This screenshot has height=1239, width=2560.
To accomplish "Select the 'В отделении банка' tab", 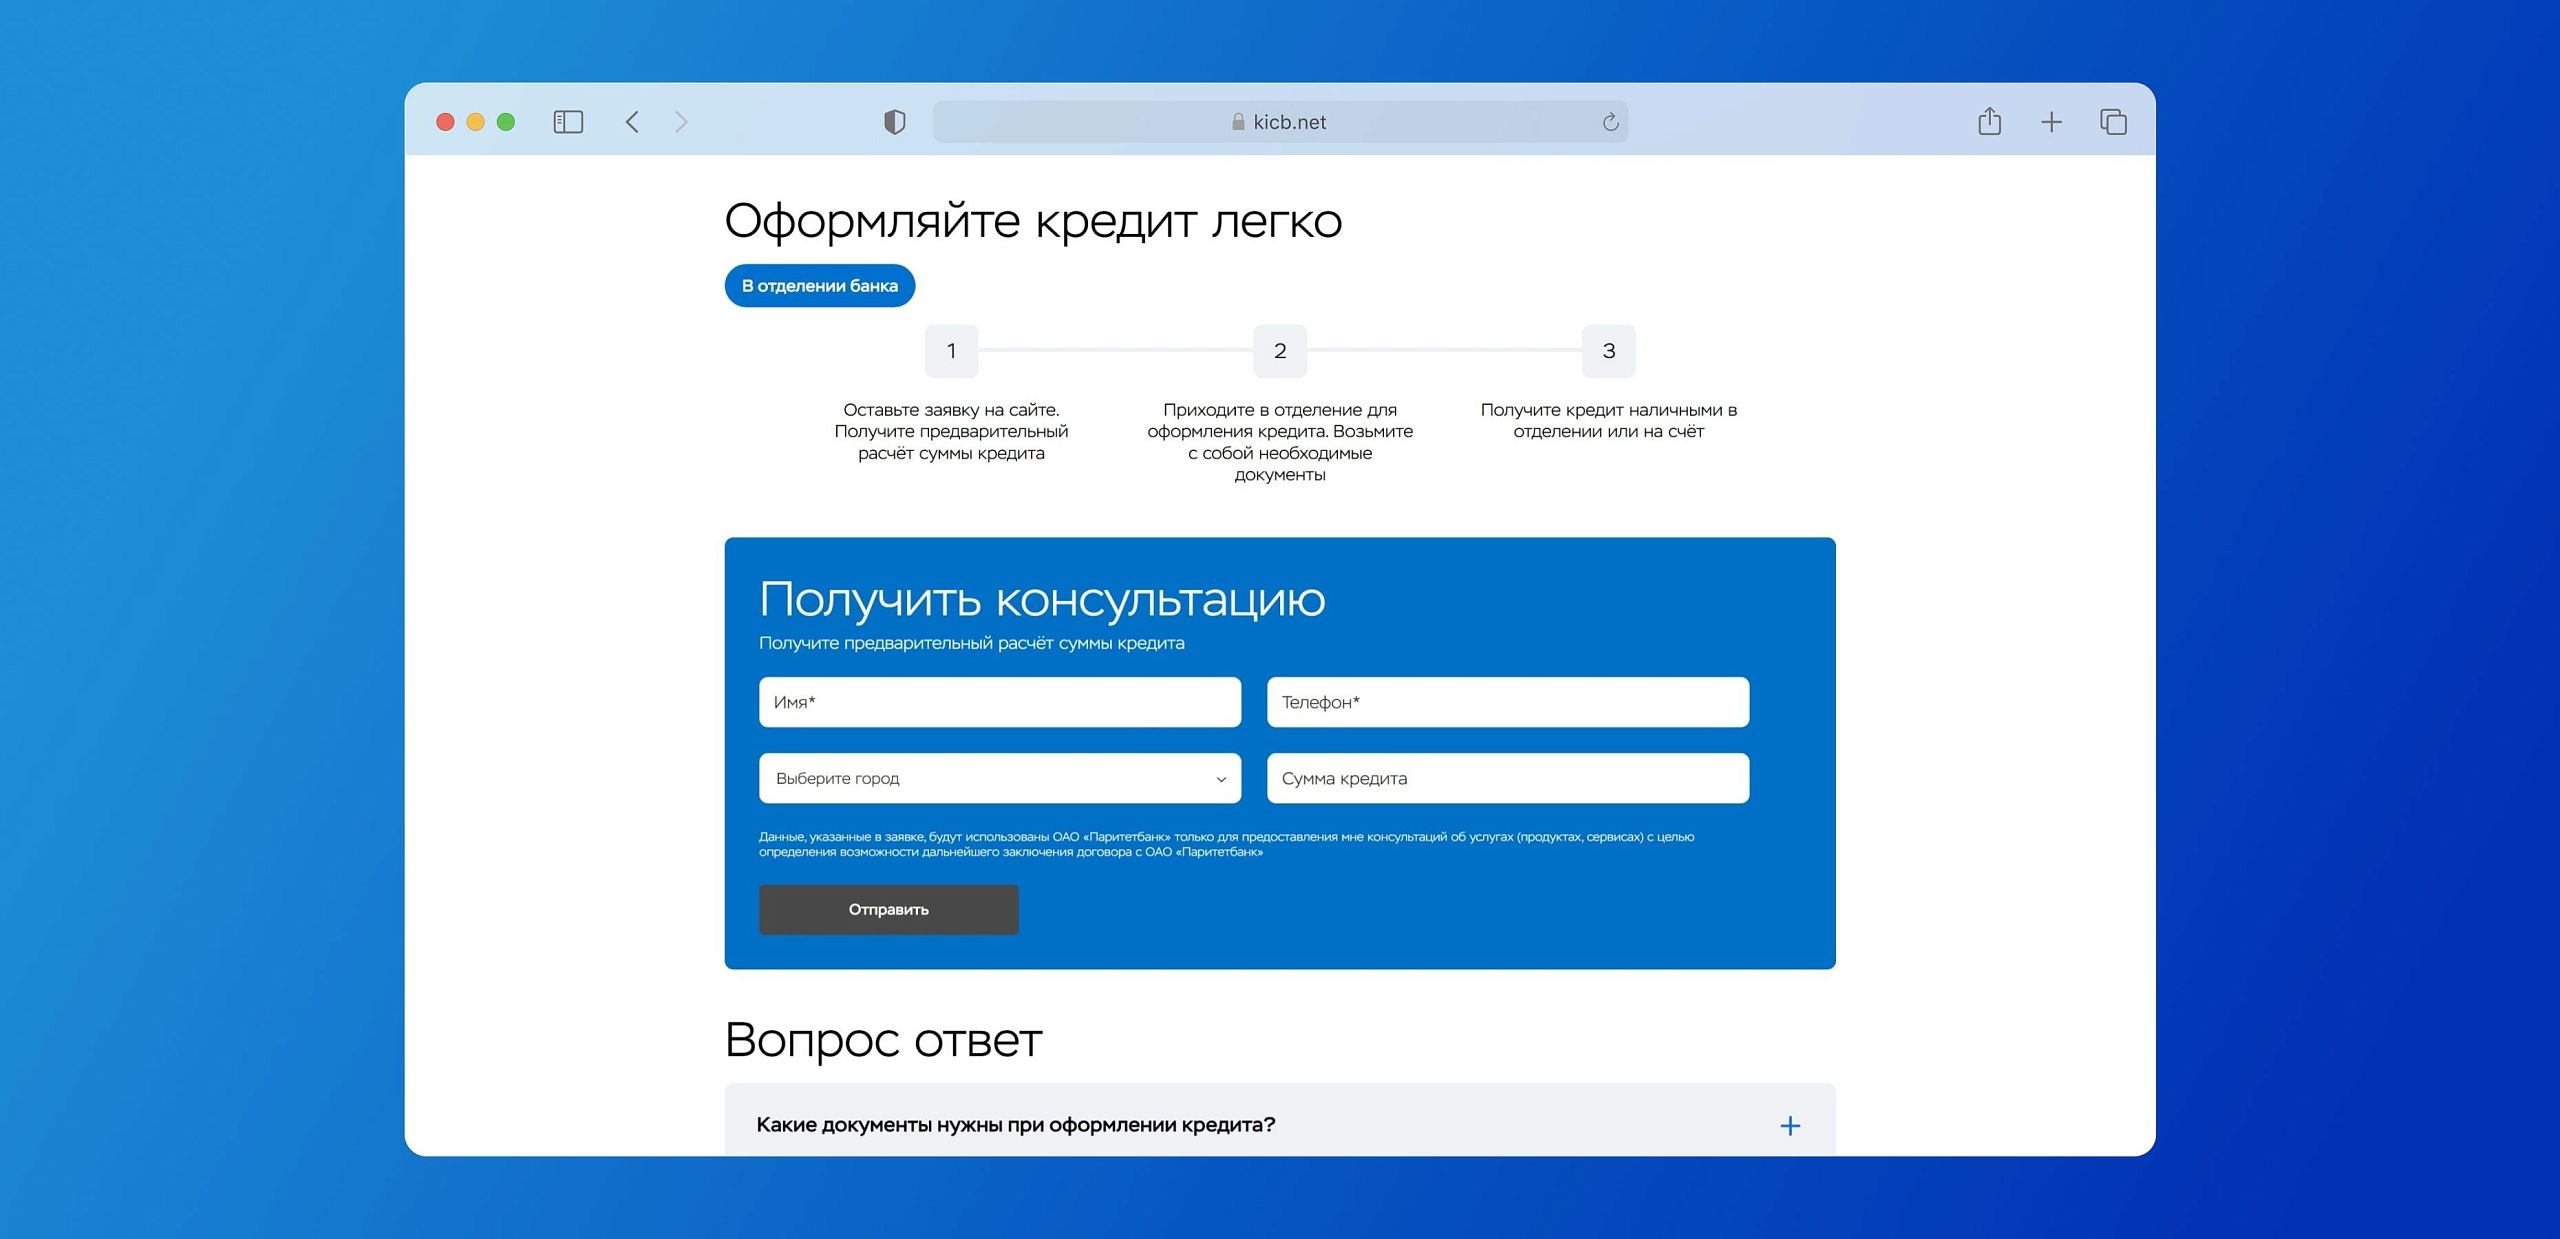I will [x=819, y=286].
